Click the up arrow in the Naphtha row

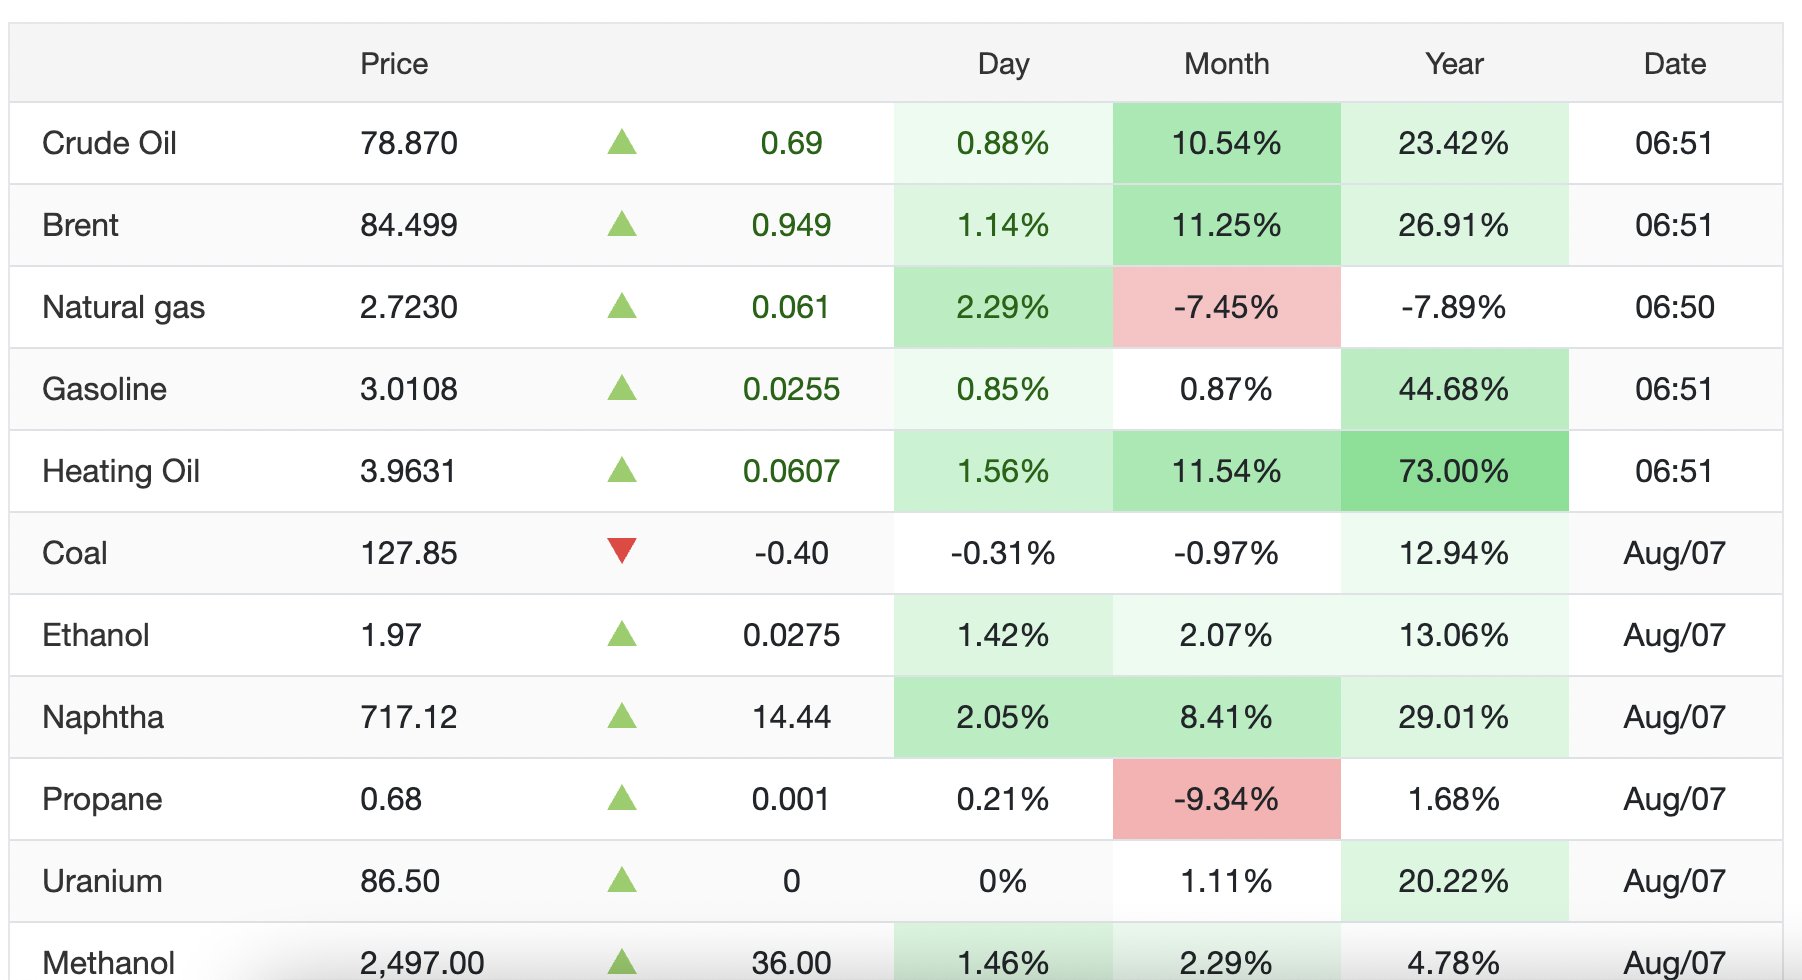622,716
